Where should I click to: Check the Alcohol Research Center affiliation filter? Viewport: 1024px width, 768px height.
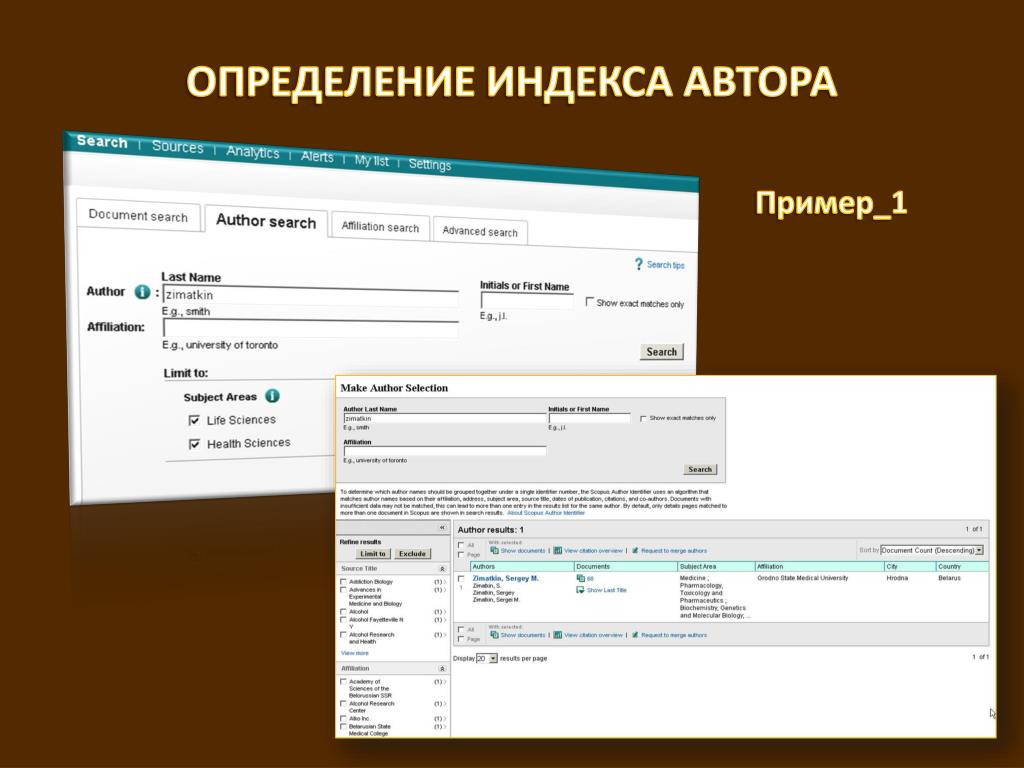(x=344, y=704)
